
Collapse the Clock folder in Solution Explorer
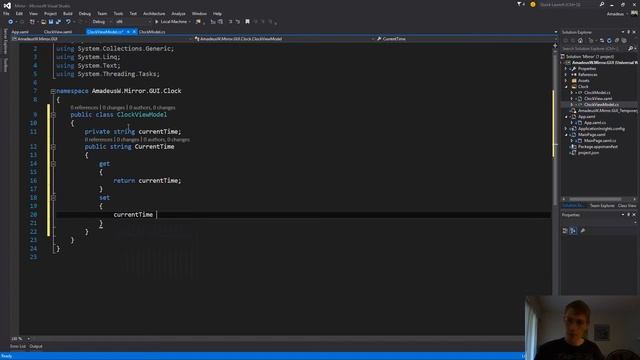566,87
